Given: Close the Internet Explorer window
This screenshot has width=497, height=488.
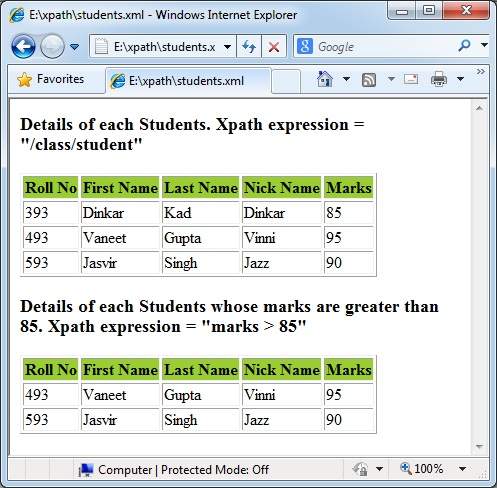Looking at the screenshot, I should pos(467,11).
